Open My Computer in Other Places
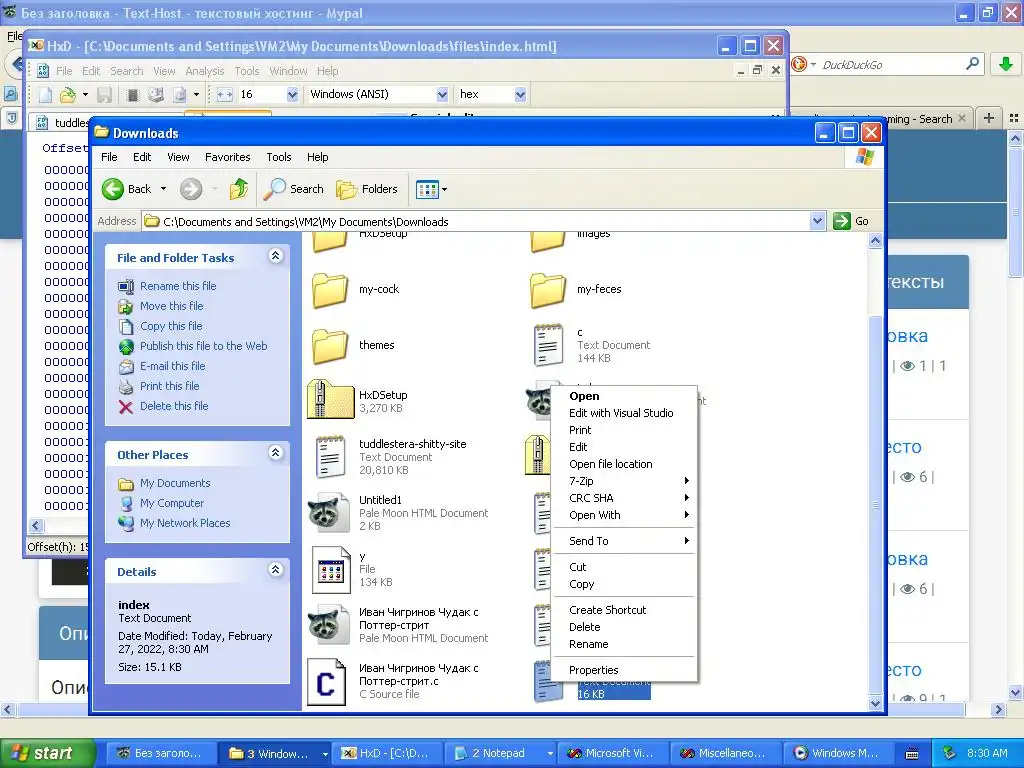 point(172,504)
